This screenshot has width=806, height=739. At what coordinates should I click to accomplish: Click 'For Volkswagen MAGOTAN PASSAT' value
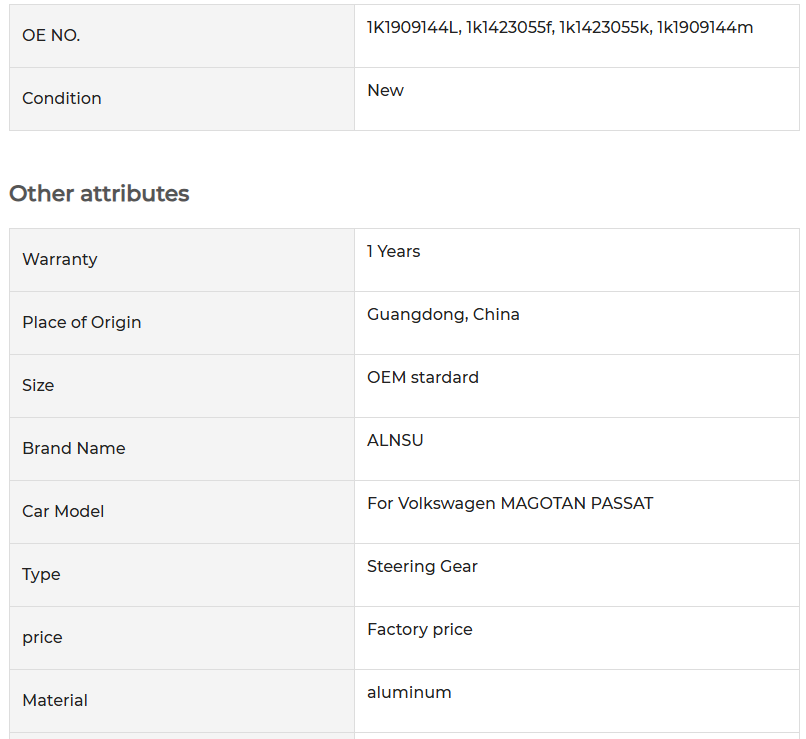[510, 503]
